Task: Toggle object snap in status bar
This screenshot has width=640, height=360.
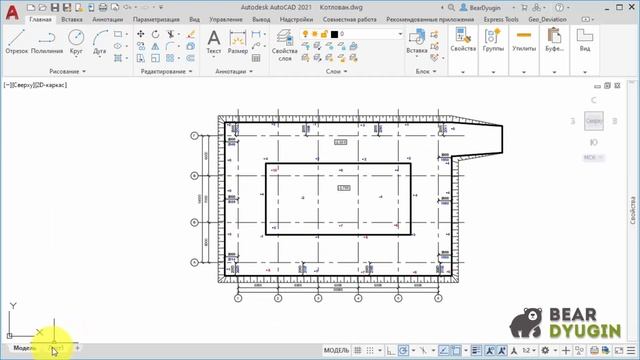Action: coord(456,350)
